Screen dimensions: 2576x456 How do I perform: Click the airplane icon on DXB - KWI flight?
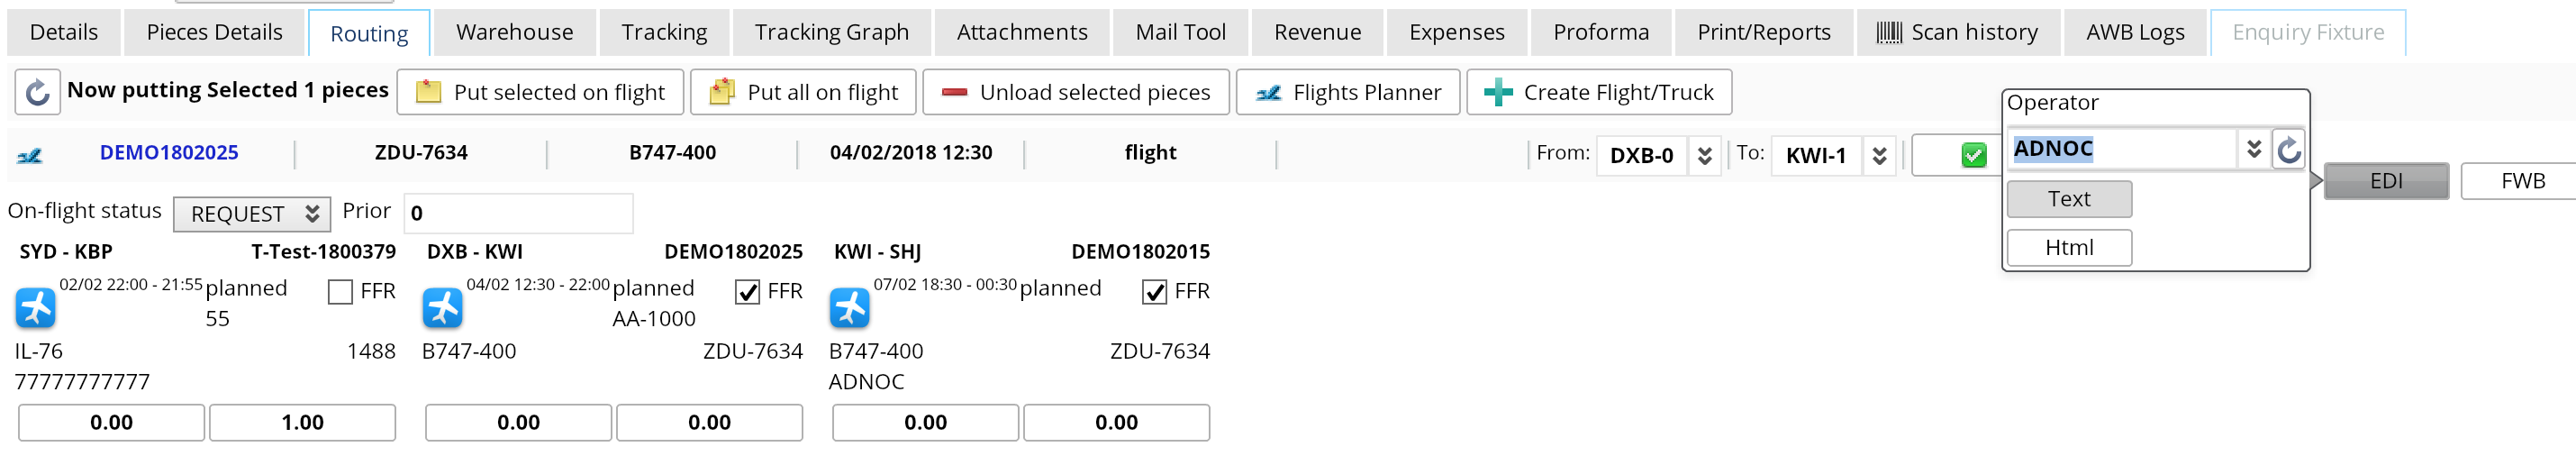tap(443, 307)
